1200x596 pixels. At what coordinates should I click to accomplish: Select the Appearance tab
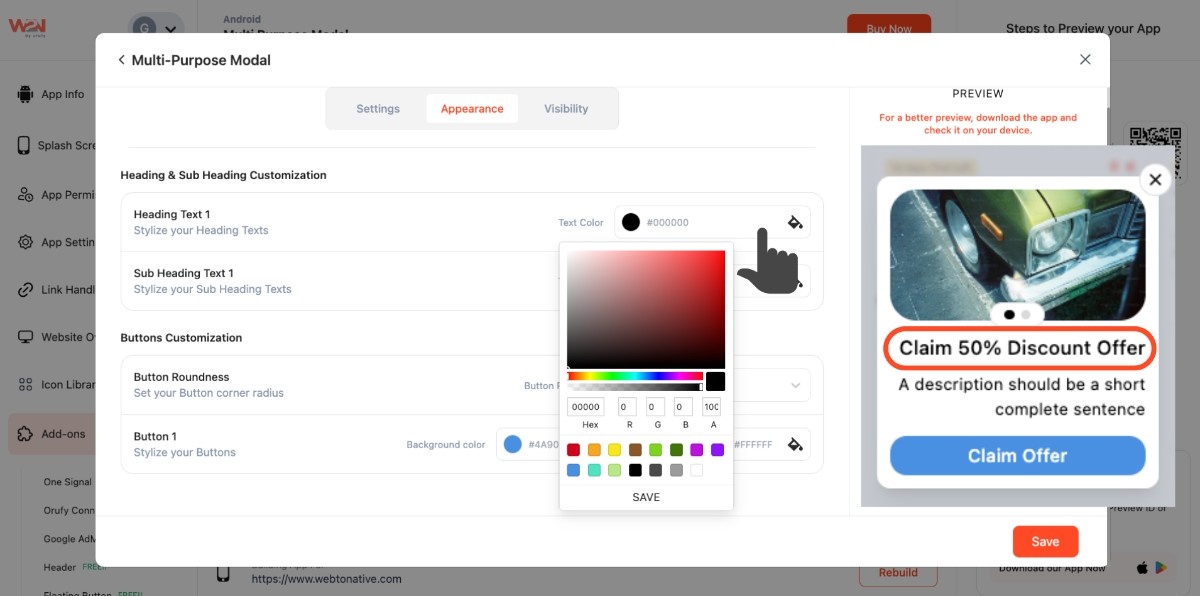pyautogui.click(x=472, y=108)
